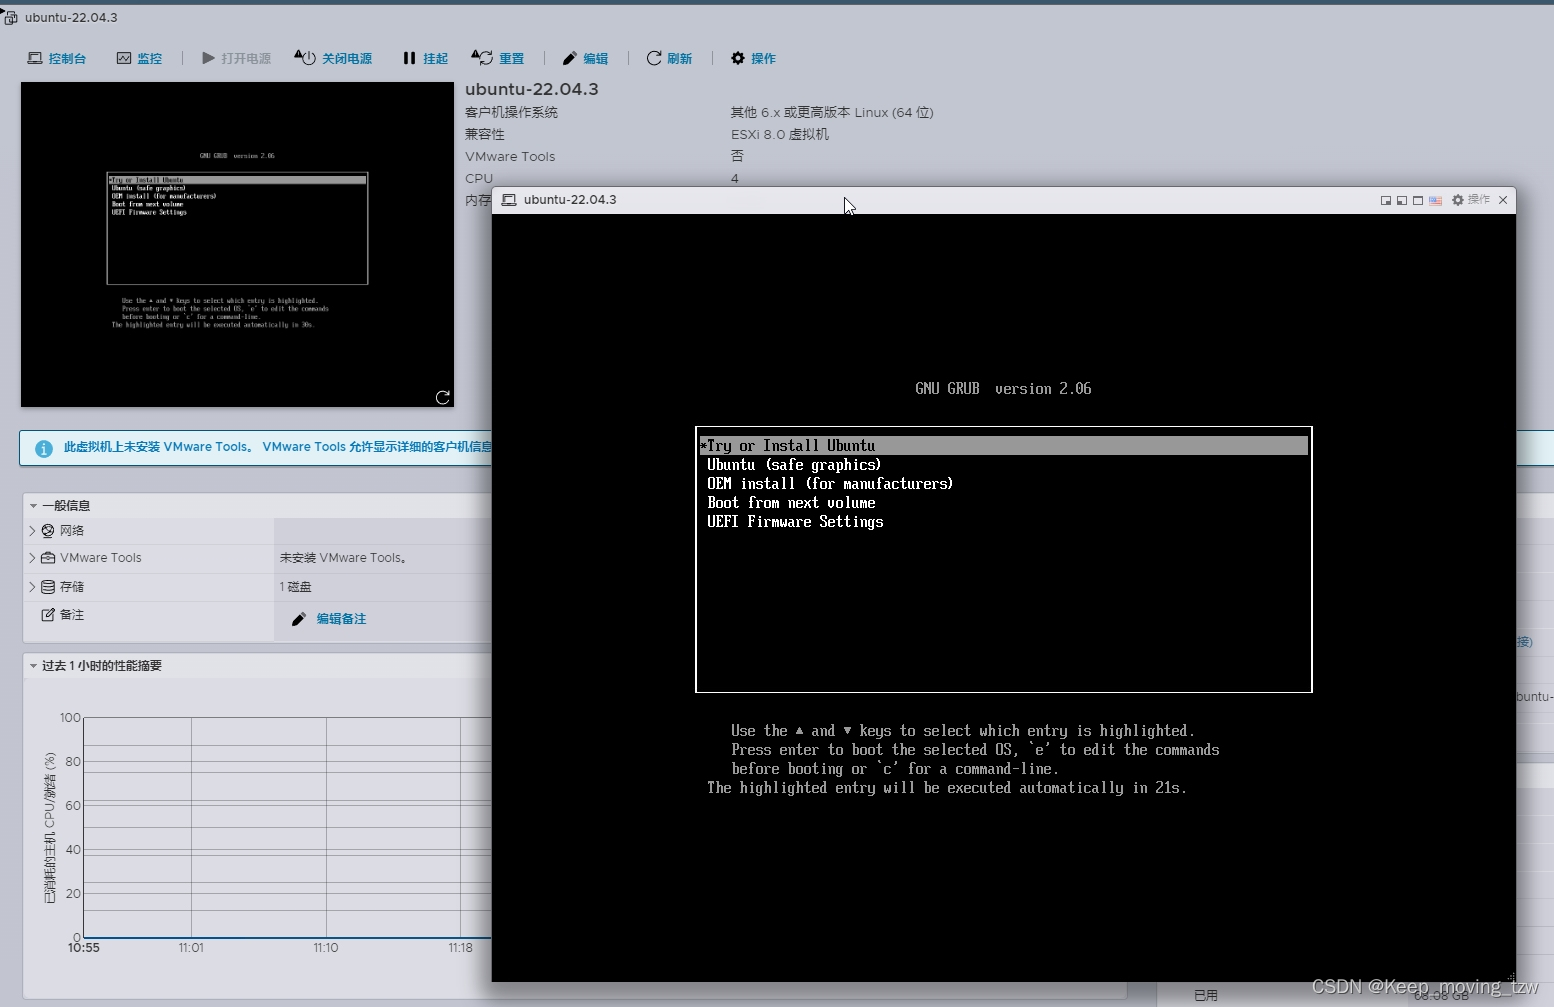
Task: Click the small-size icon in console window title bar
Action: click(x=1386, y=200)
